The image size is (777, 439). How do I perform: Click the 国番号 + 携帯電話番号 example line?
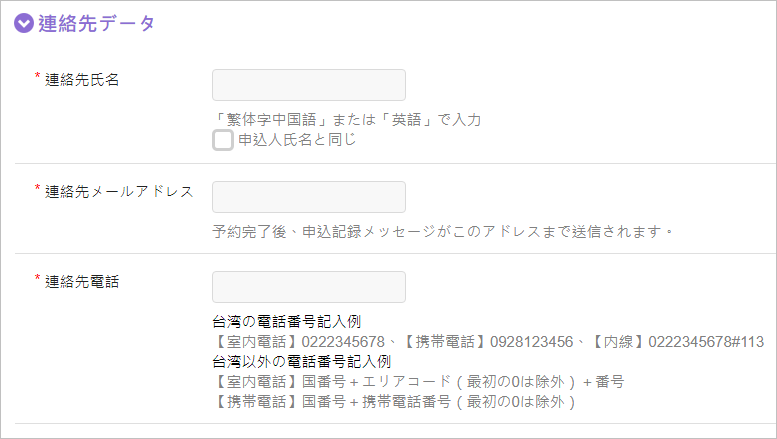click(x=395, y=402)
